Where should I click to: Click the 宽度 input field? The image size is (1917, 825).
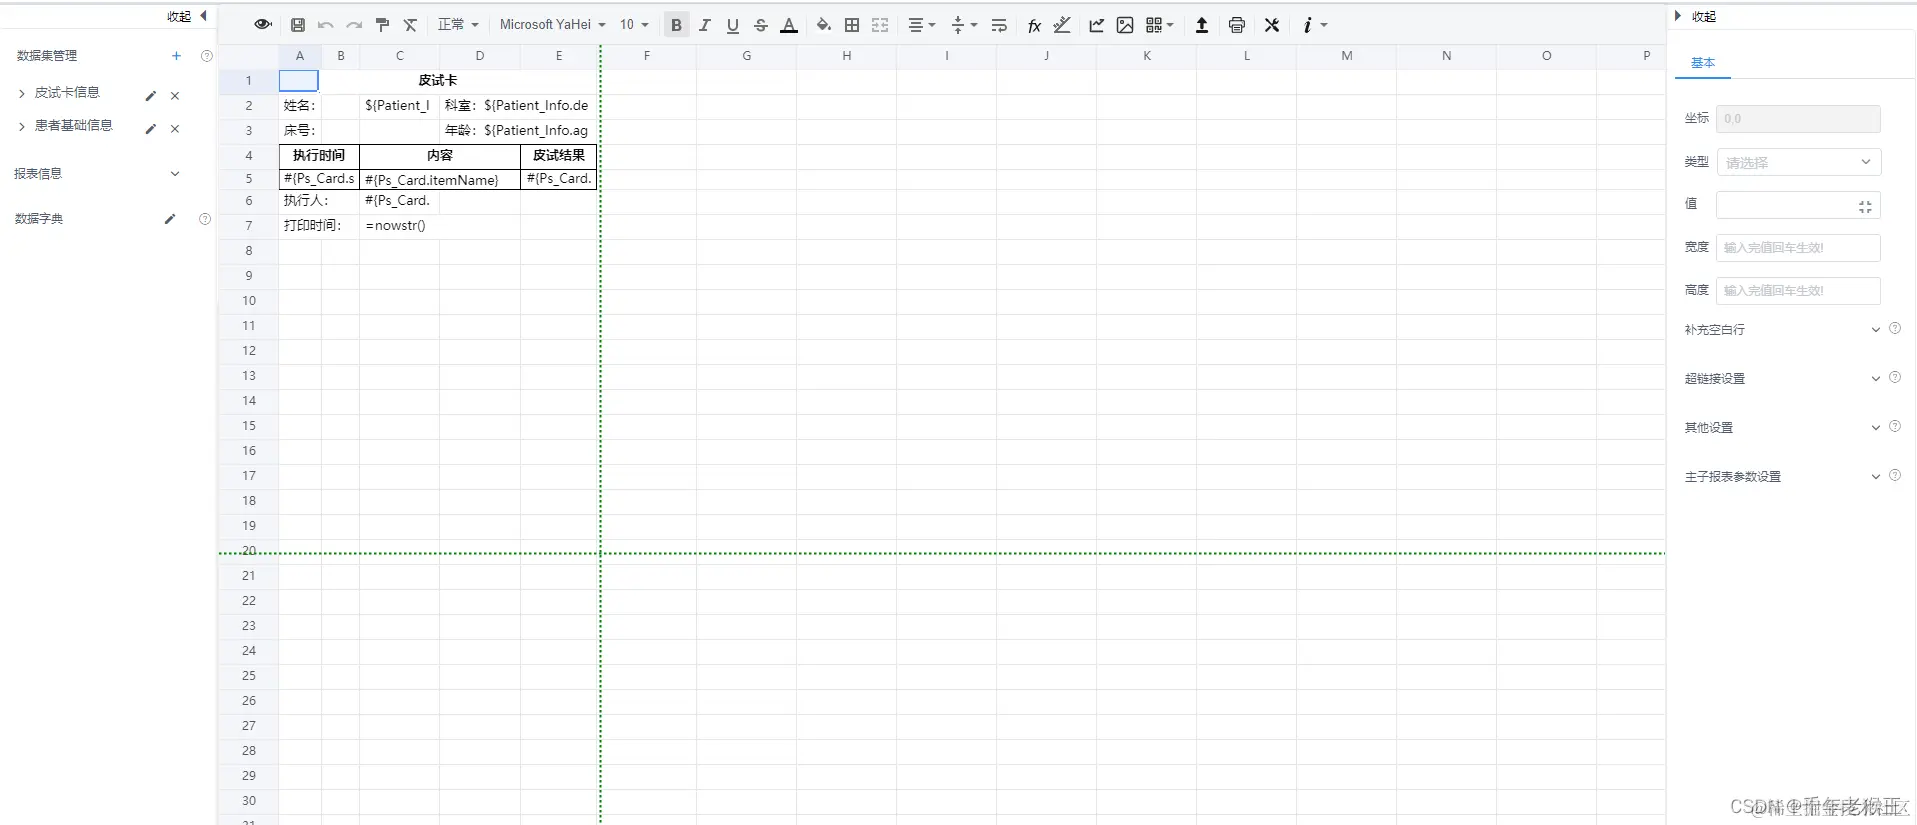coord(1798,247)
